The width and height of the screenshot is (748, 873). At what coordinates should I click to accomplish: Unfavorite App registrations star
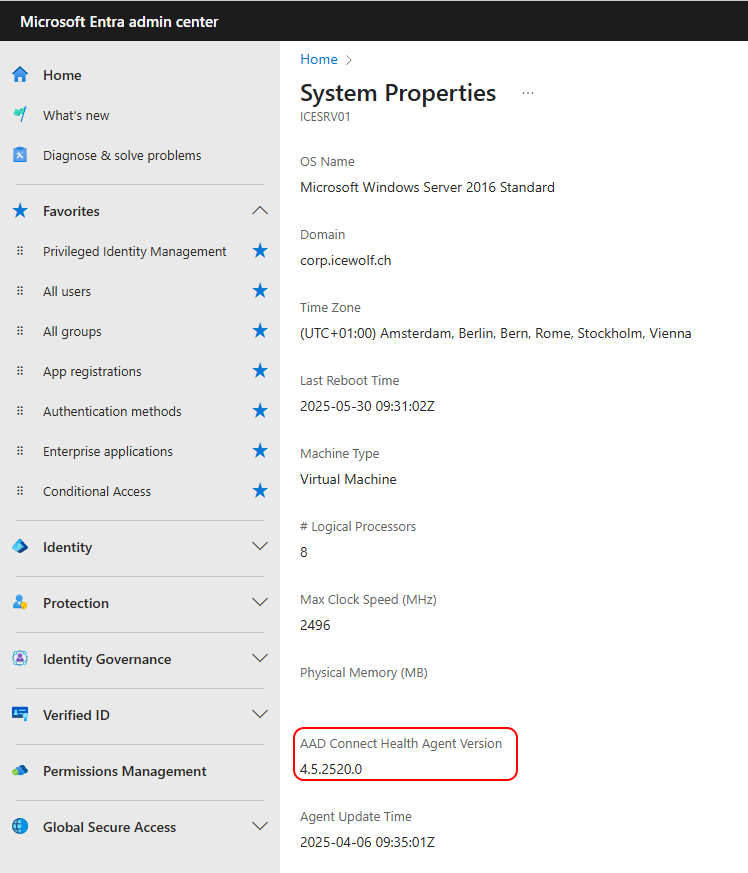(x=260, y=371)
